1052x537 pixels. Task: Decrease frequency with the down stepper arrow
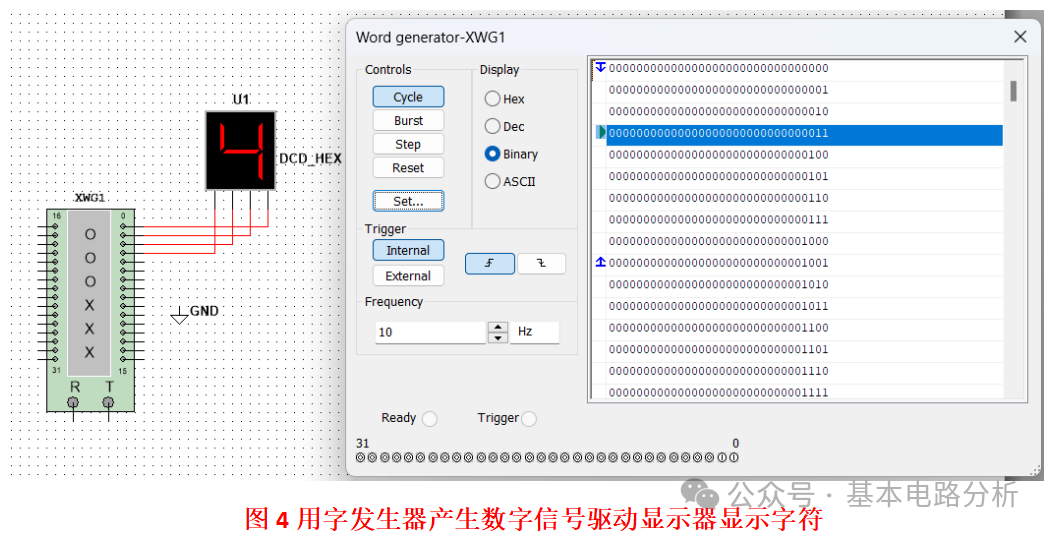(x=497, y=338)
